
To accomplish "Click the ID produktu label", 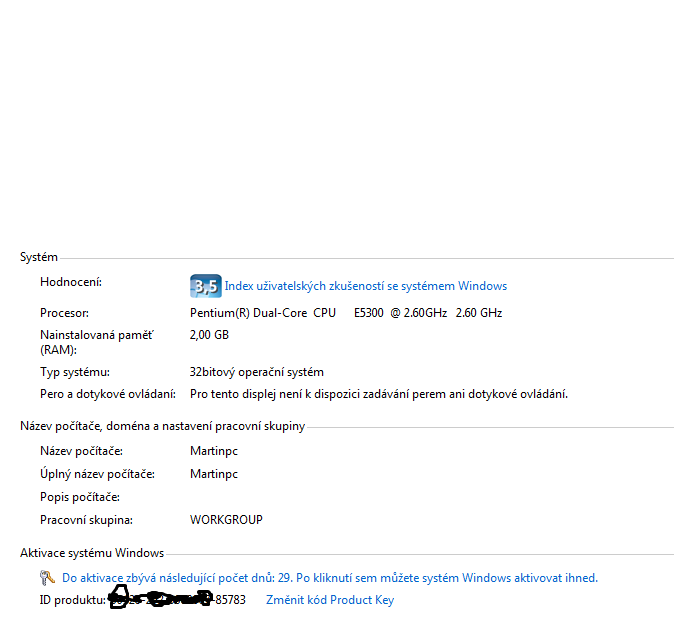I will coord(73,600).
